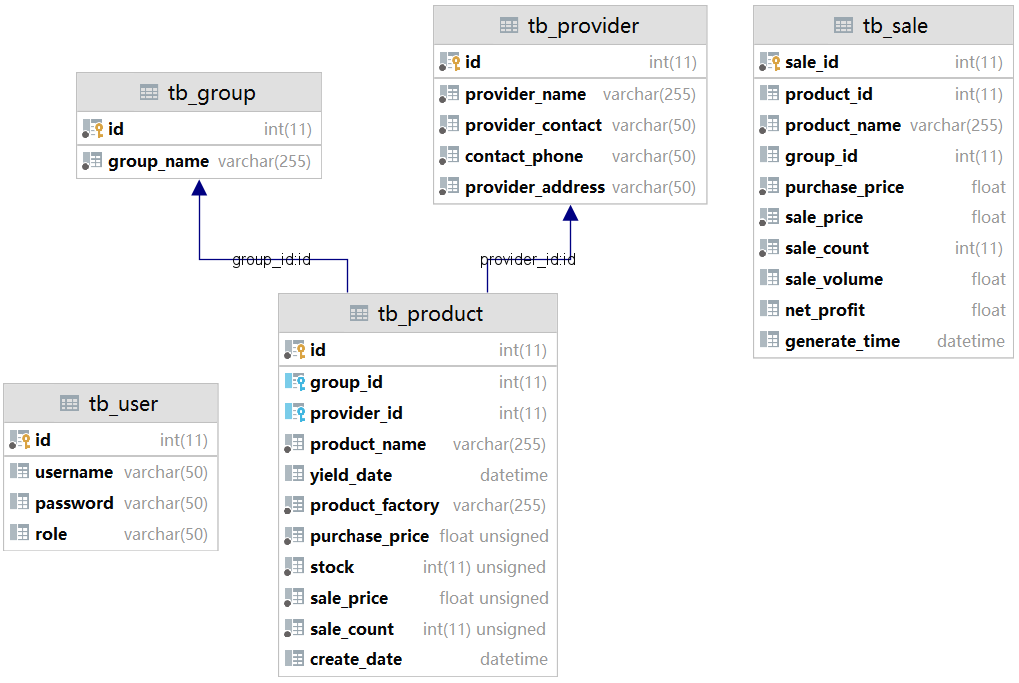
Task: Select the purchase_price column in tb_product
Action: (x=369, y=536)
